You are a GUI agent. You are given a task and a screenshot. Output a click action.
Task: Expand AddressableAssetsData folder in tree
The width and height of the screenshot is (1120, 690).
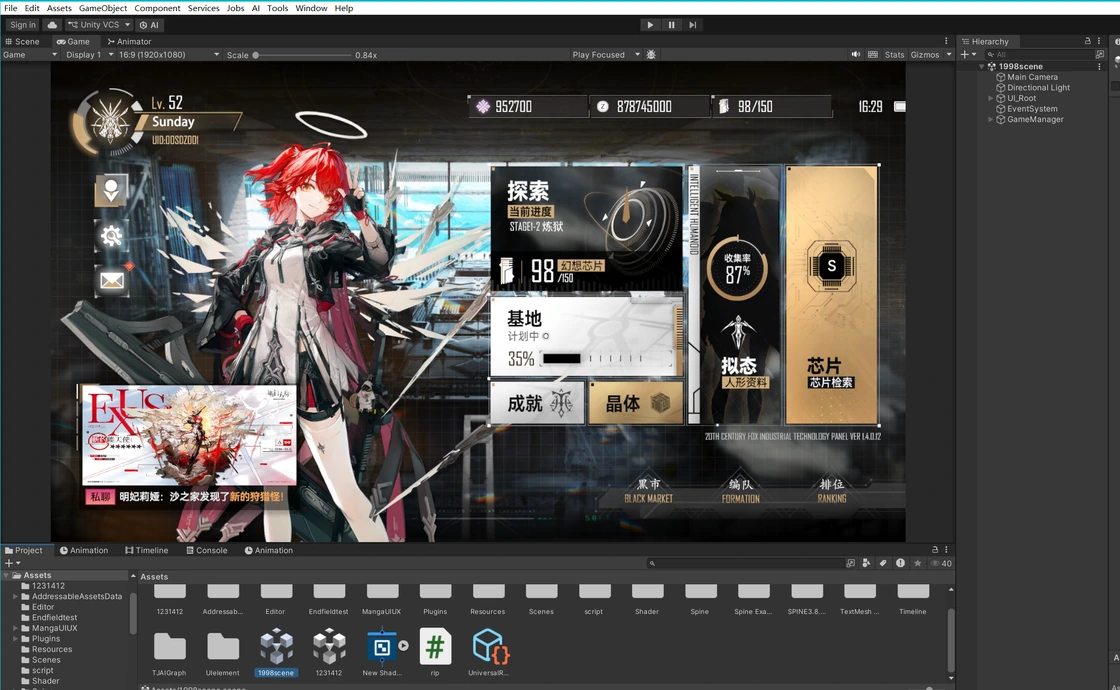tap(15, 596)
